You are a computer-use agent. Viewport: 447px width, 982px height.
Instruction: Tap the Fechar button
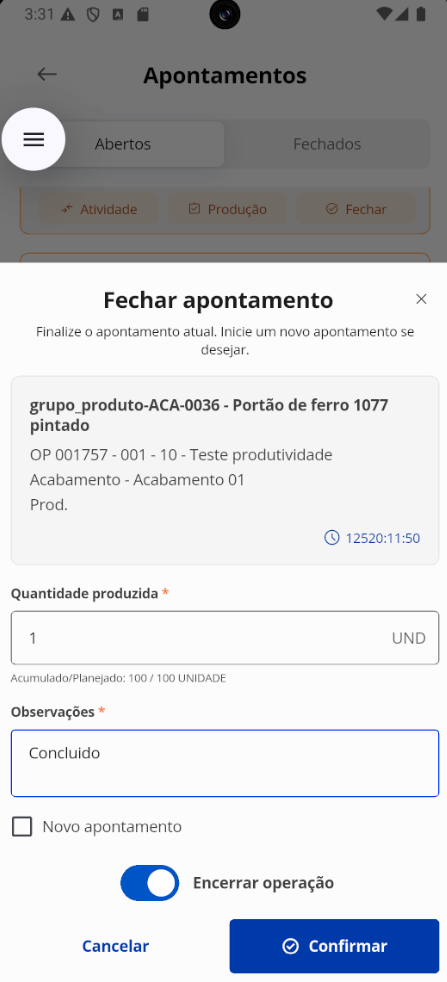pos(356,209)
